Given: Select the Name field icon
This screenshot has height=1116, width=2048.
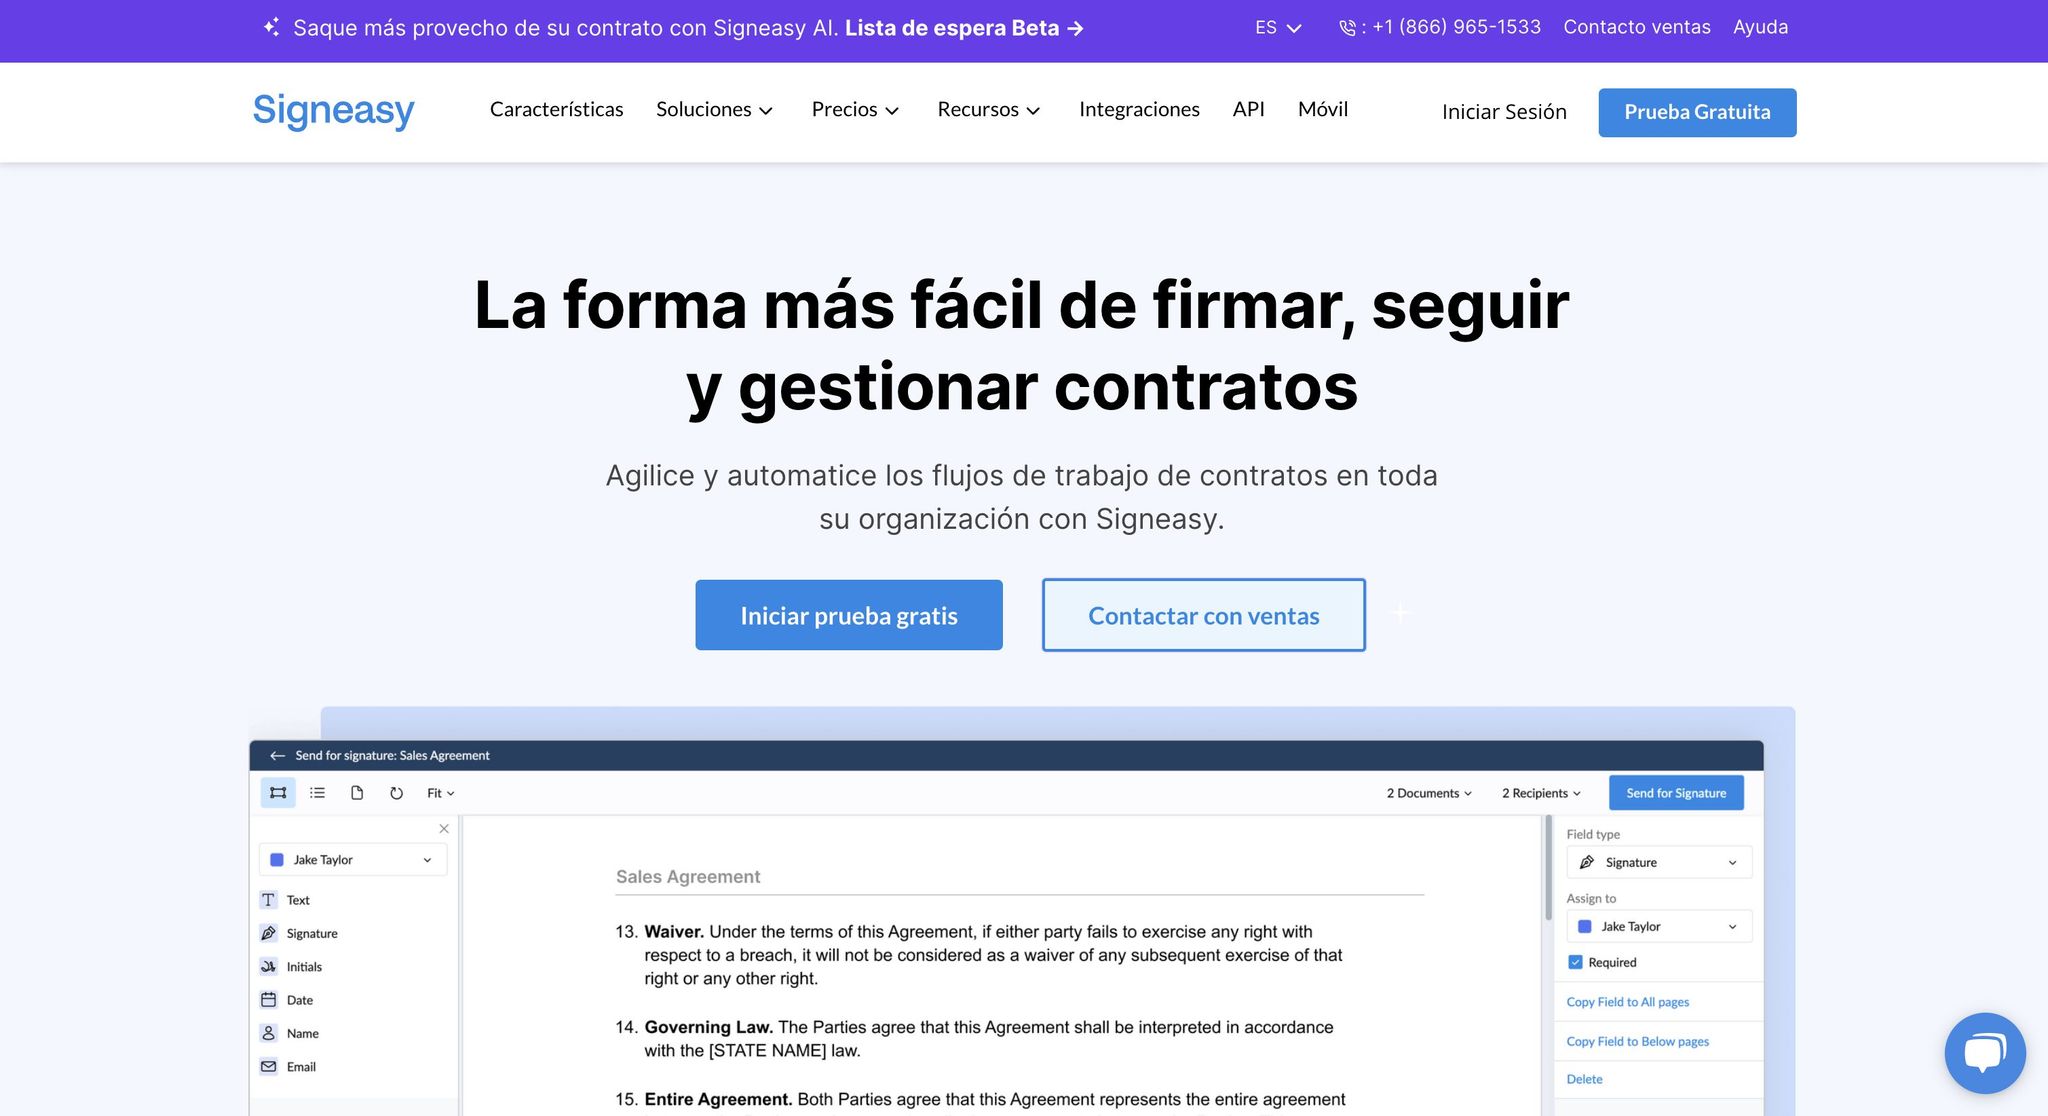Looking at the screenshot, I should coord(268,1033).
